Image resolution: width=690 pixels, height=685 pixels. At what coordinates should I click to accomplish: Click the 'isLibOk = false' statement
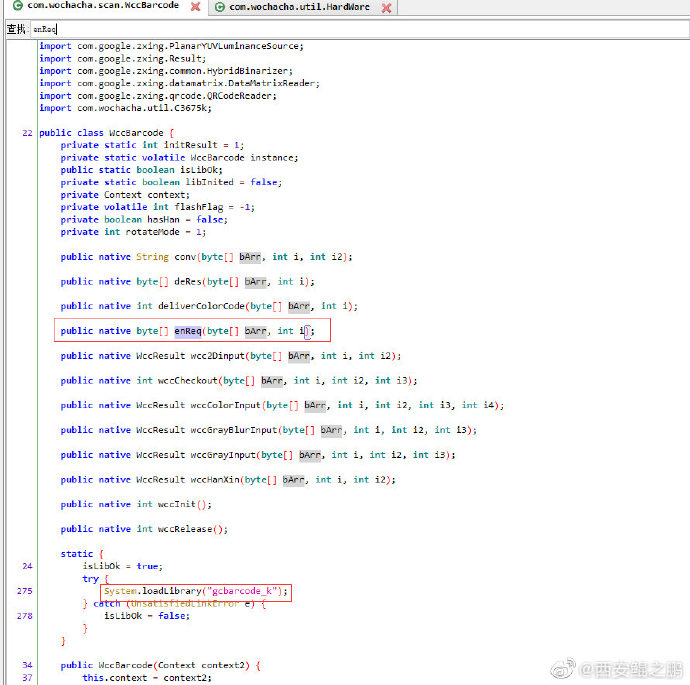pyautogui.click(x=147, y=616)
